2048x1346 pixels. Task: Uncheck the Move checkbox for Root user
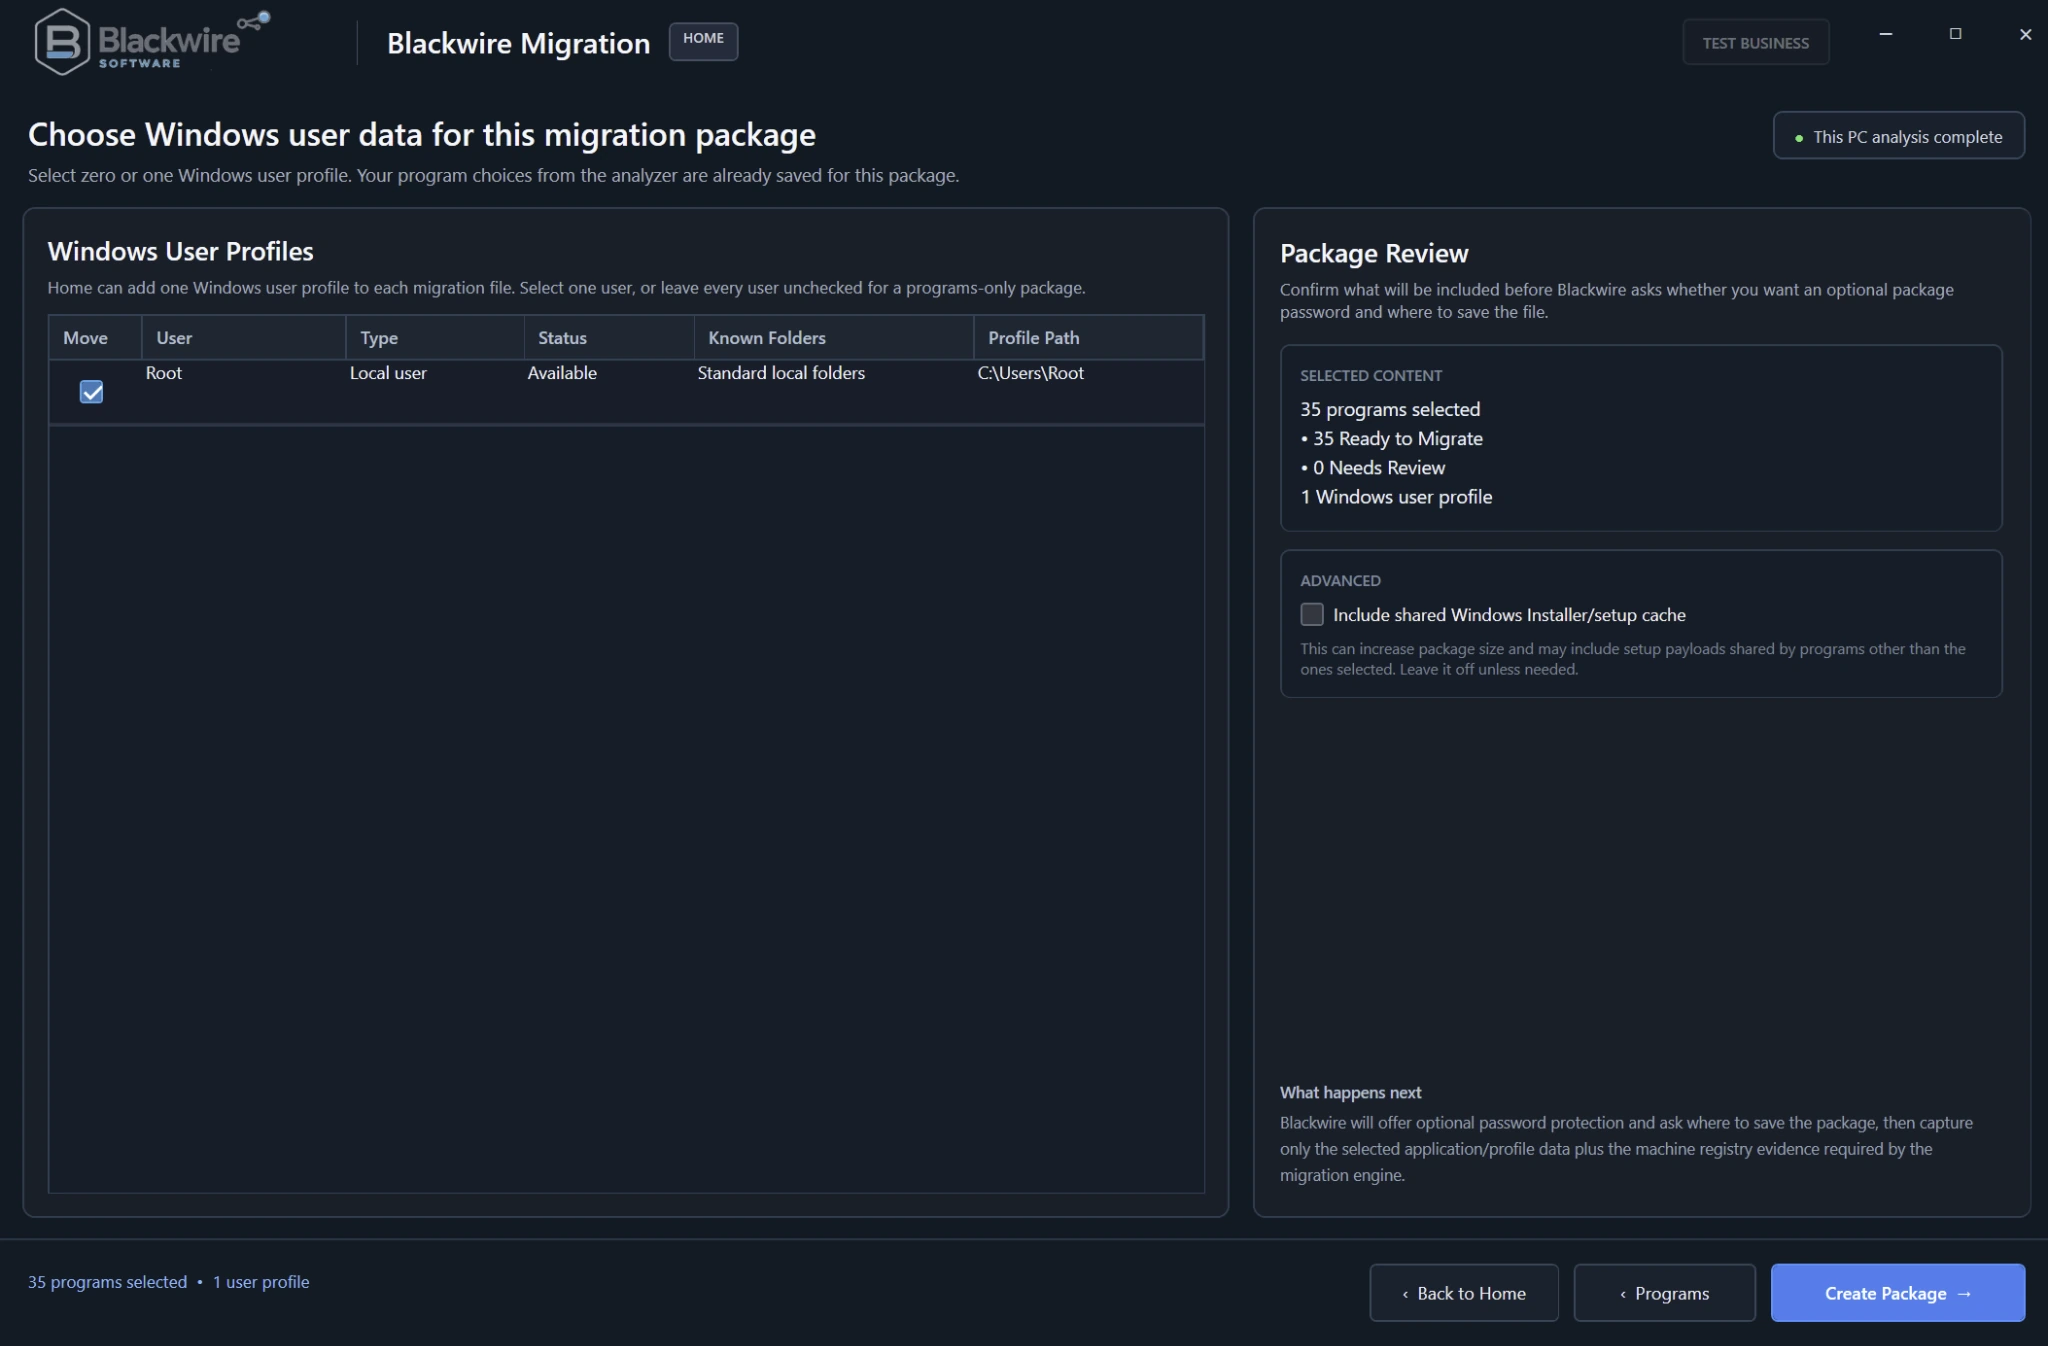pyautogui.click(x=91, y=392)
